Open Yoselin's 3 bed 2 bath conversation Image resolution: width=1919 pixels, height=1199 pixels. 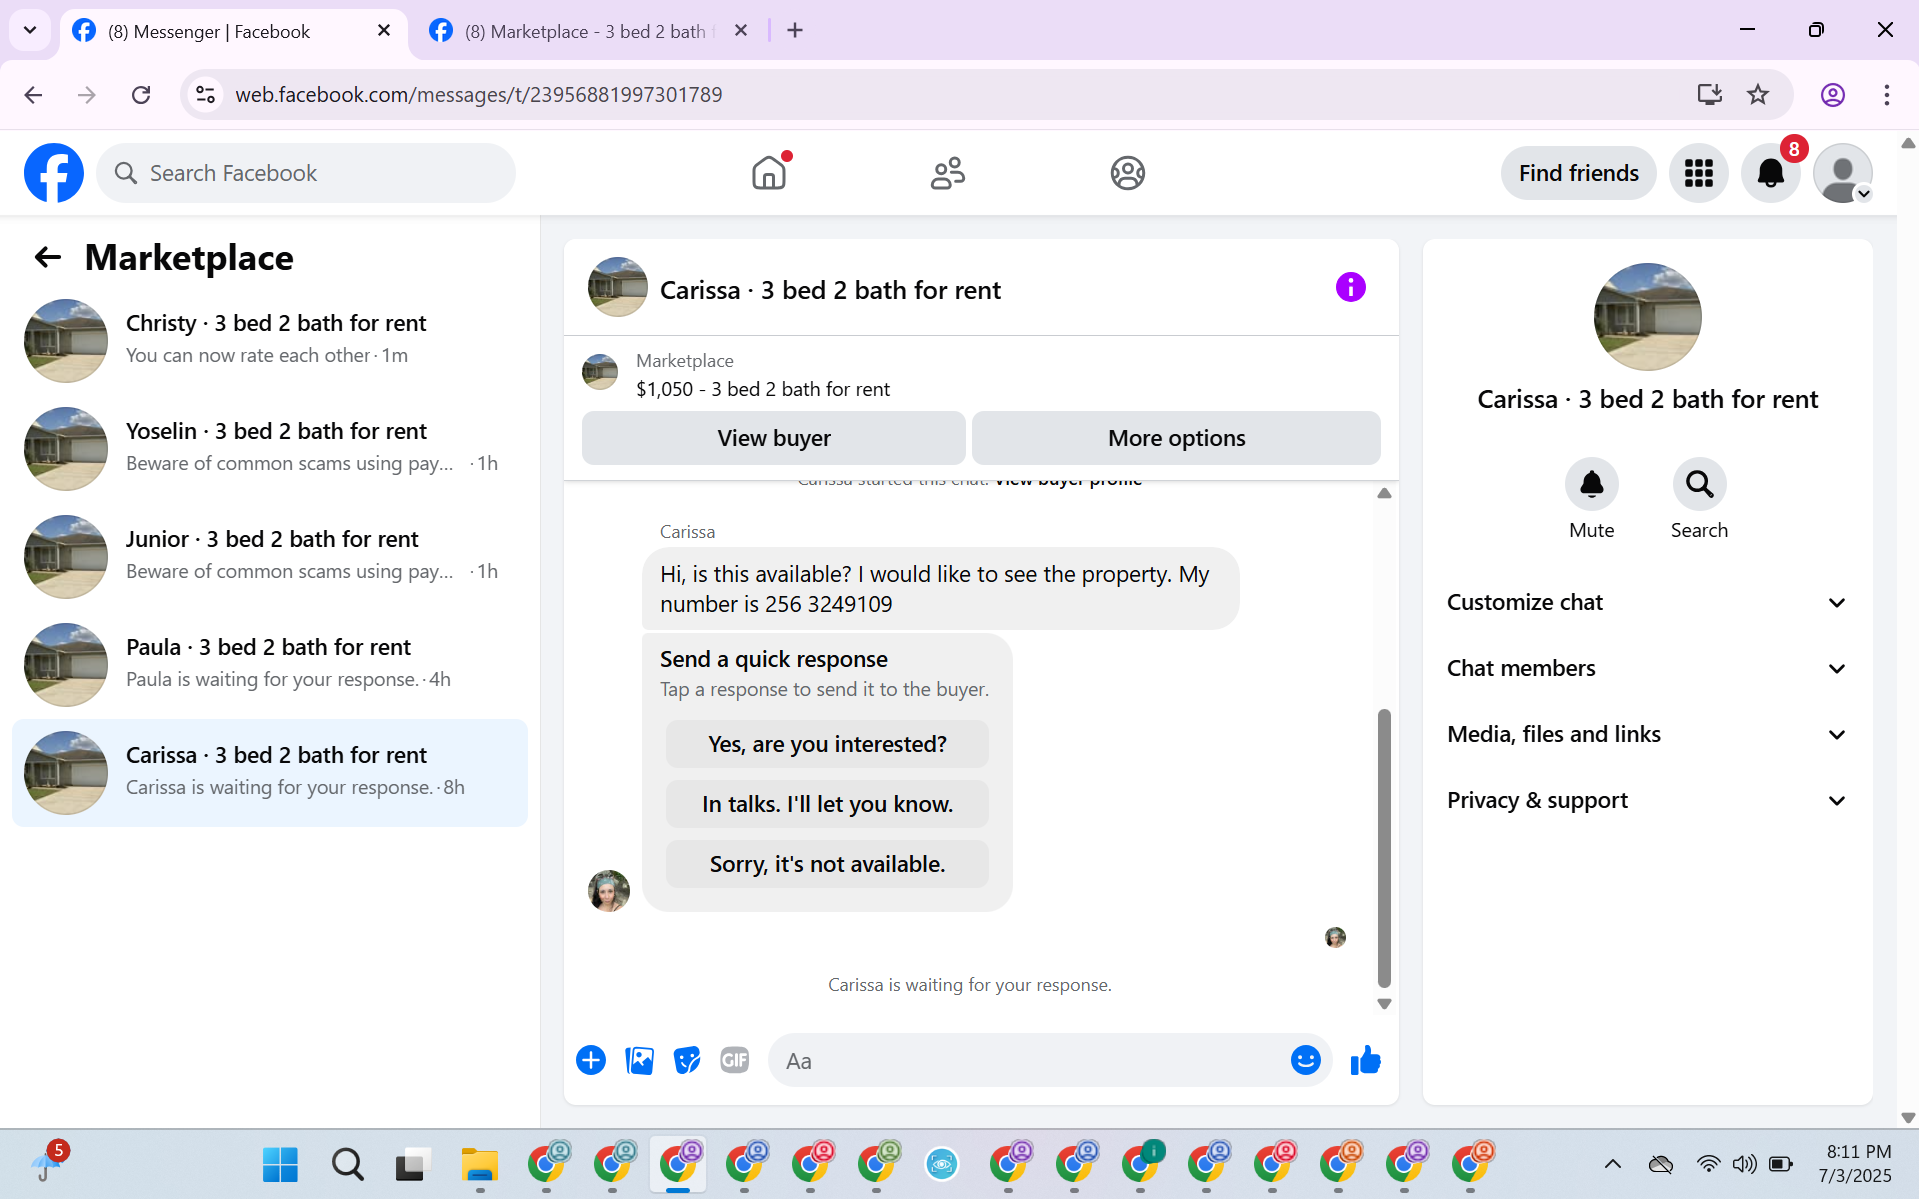pos(270,448)
